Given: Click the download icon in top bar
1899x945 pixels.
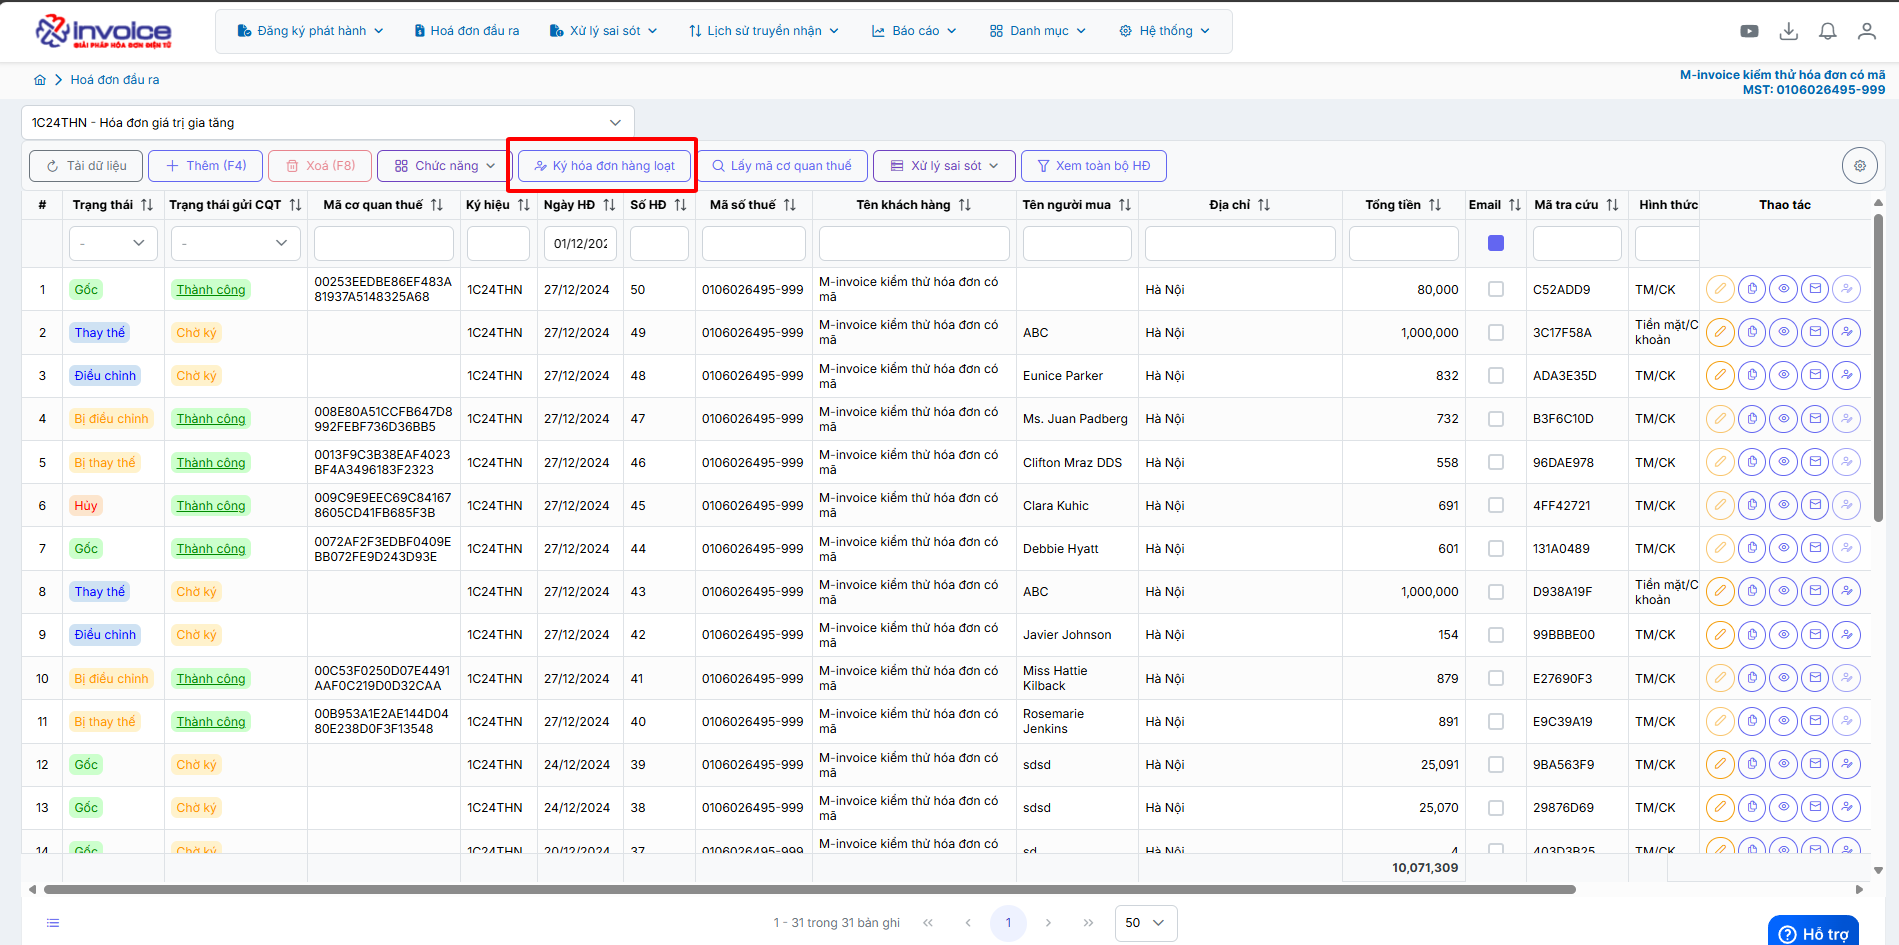Looking at the screenshot, I should coord(1789,31).
